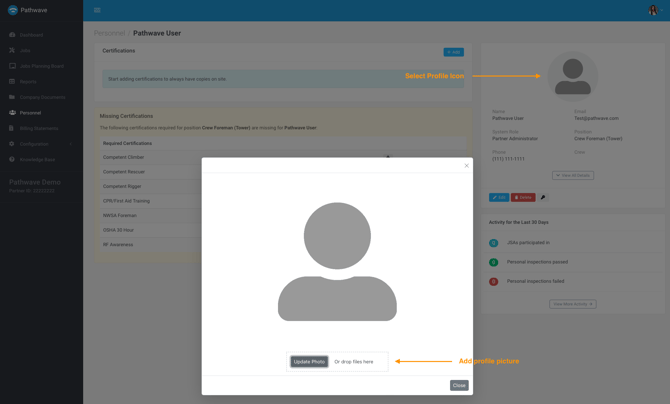Click the Company Documents folder icon
Image resolution: width=670 pixels, height=404 pixels.
(x=12, y=97)
